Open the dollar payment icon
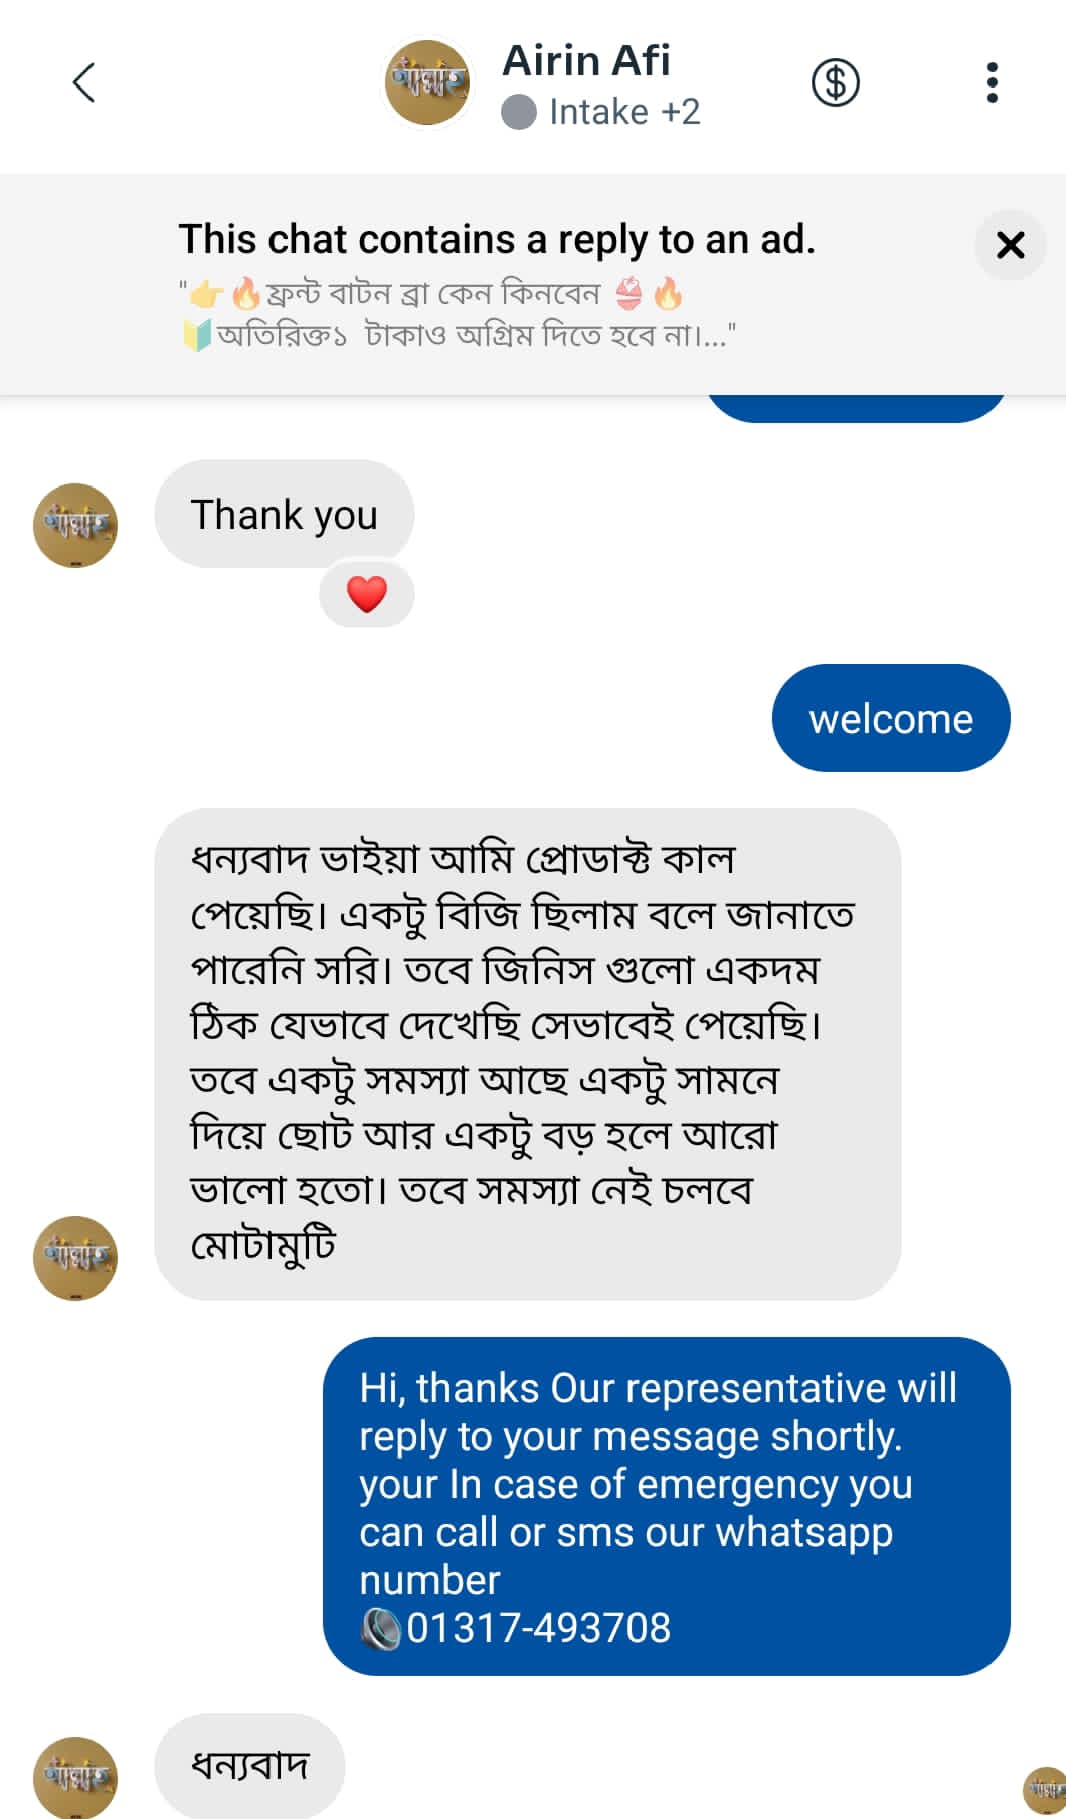The image size is (1066, 1819). point(835,83)
